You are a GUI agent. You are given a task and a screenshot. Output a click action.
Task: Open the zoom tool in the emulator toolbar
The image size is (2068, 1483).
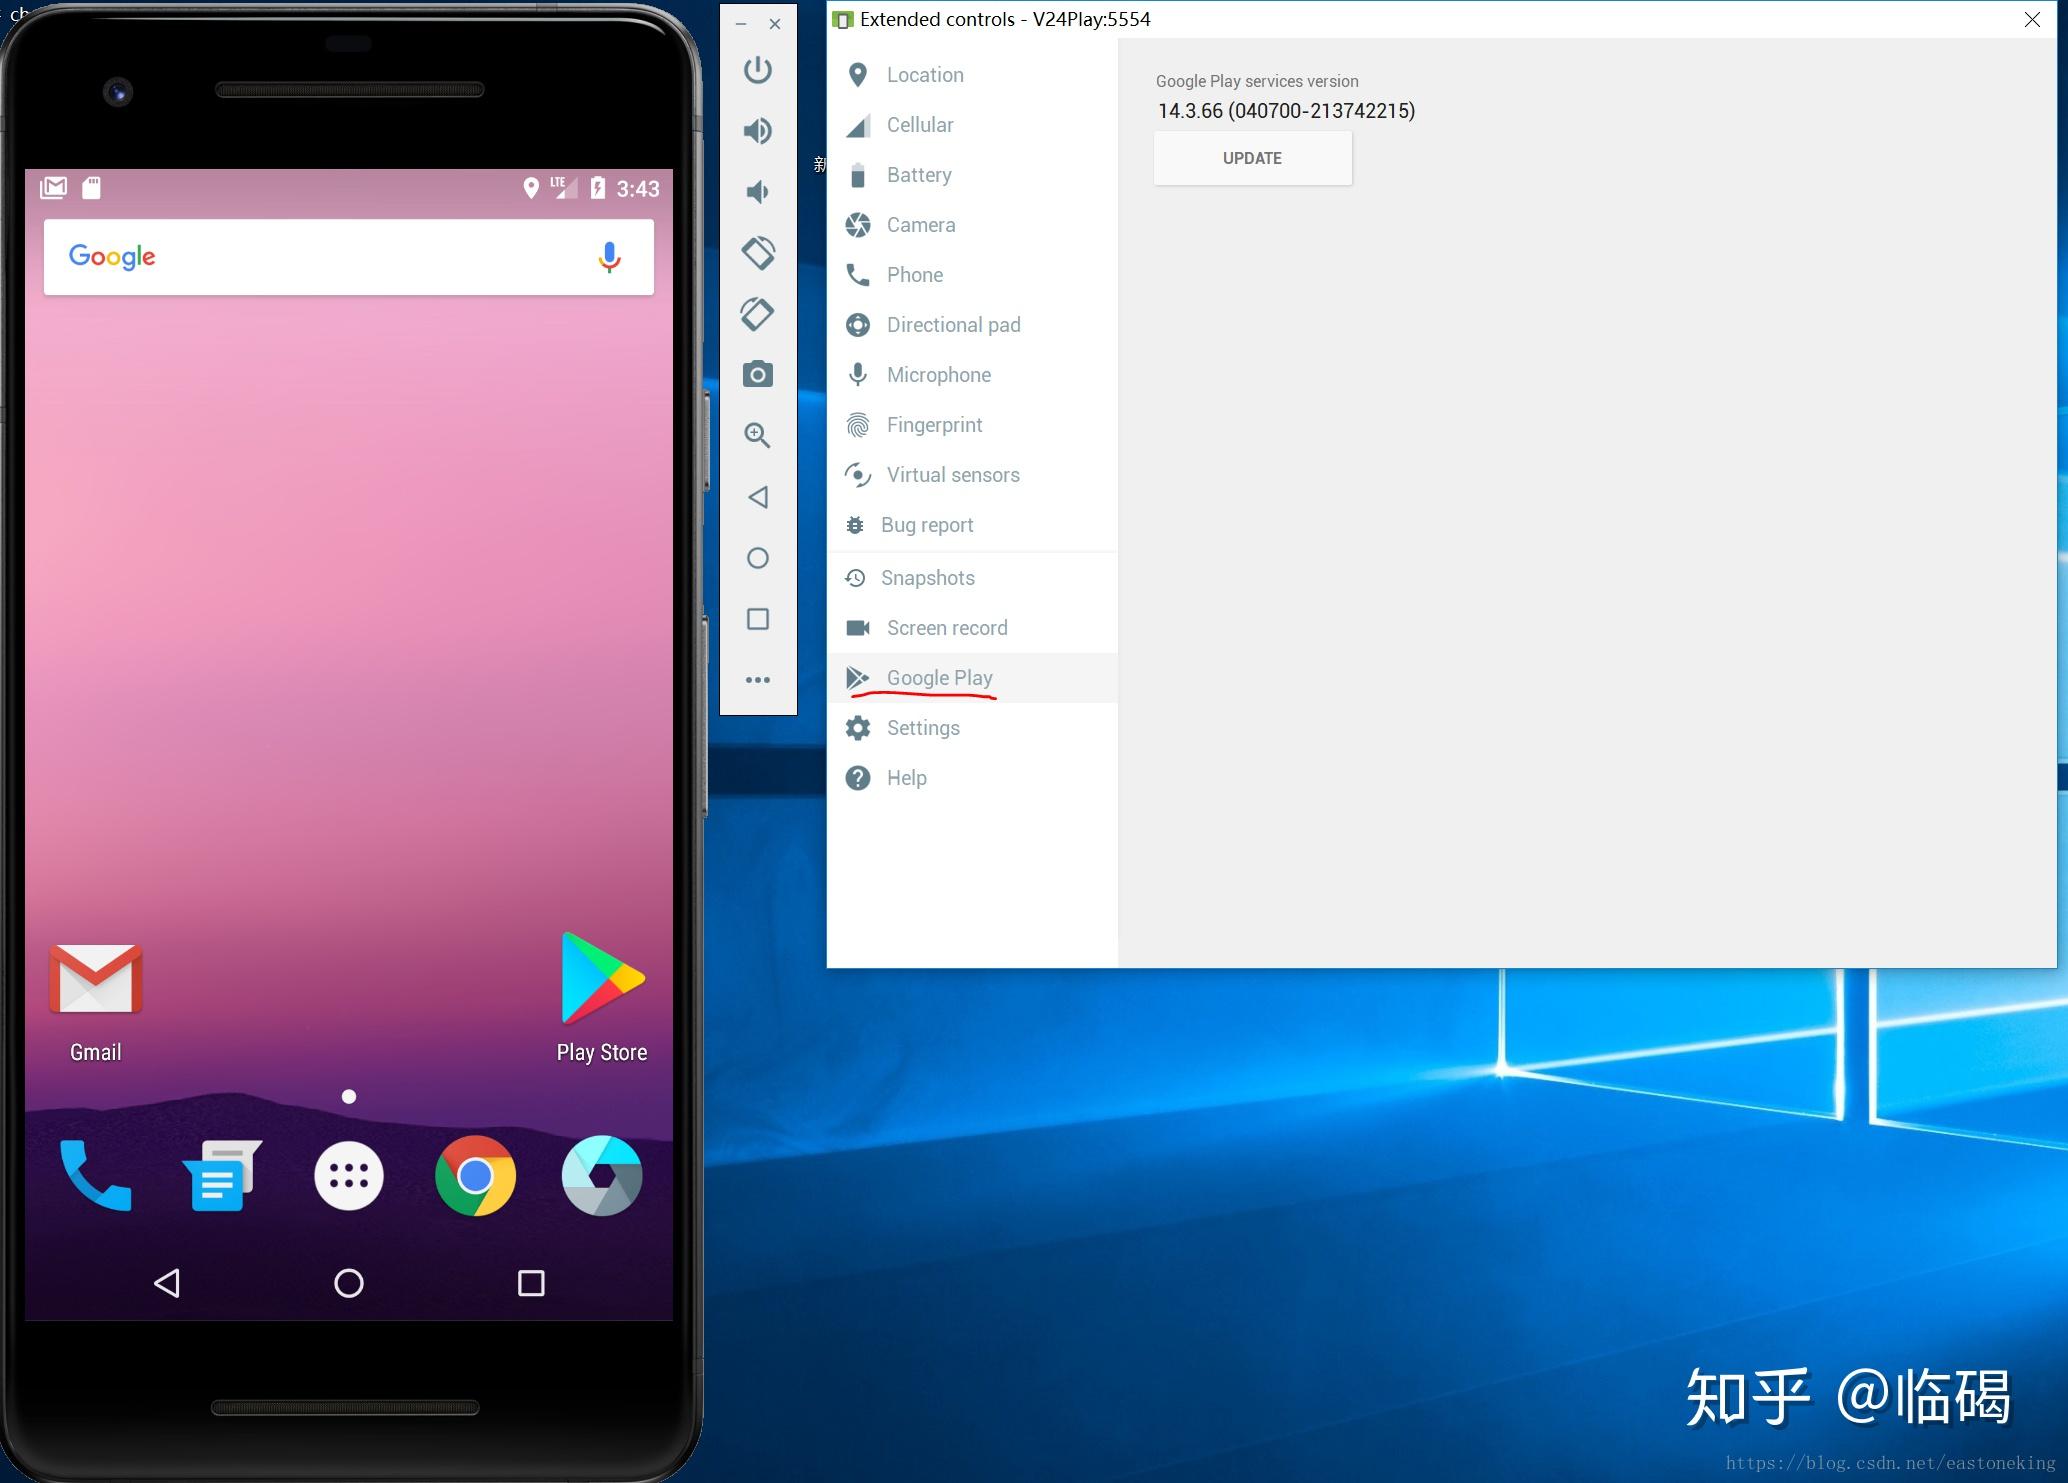tap(757, 434)
